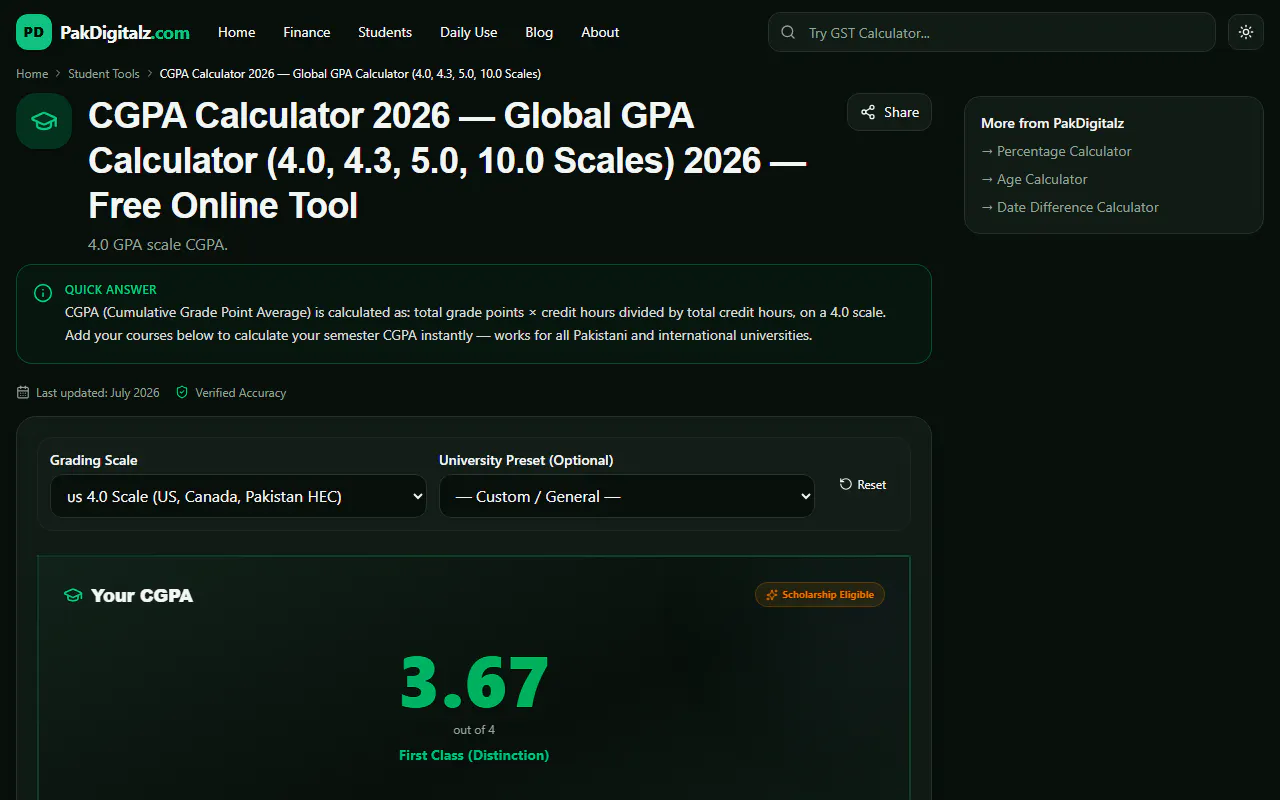Click the Verified Accuracy shield icon
This screenshot has width=1280, height=800.
coord(182,393)
